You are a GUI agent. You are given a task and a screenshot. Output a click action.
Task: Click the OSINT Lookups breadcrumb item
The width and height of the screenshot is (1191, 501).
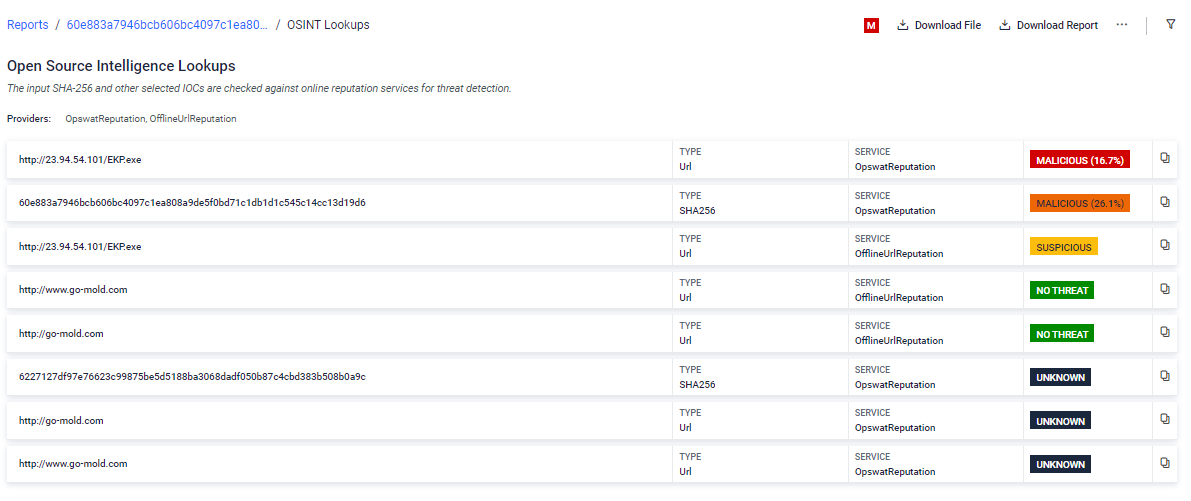click(328, 25)
